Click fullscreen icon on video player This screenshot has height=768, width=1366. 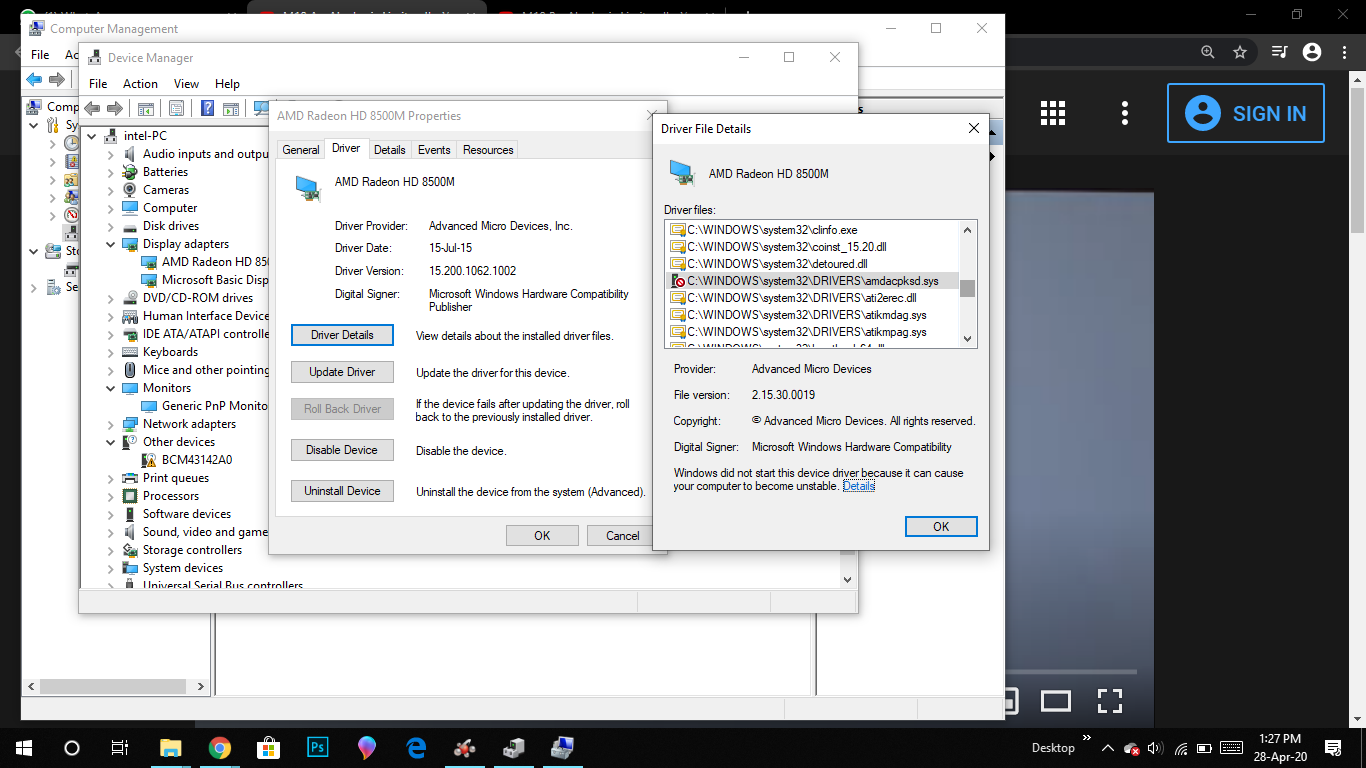click(x=1109, y=700)
